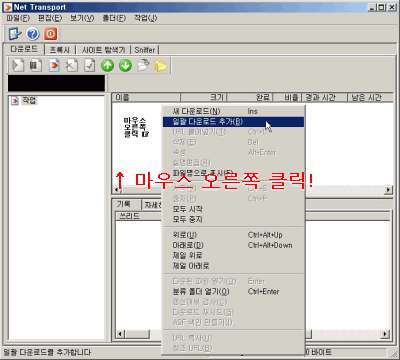Choose 모두 중지 in context menu

click(x=233, y=220)
